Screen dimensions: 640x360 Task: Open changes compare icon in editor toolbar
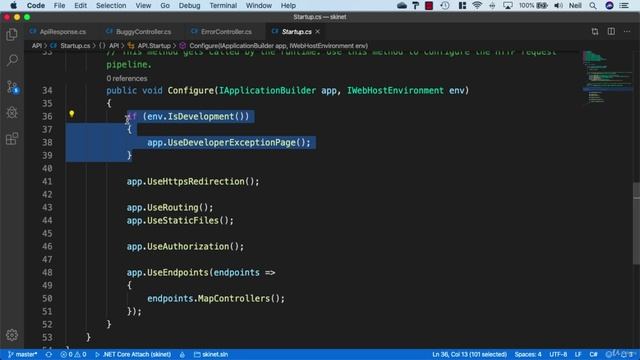tap(595, 31)
